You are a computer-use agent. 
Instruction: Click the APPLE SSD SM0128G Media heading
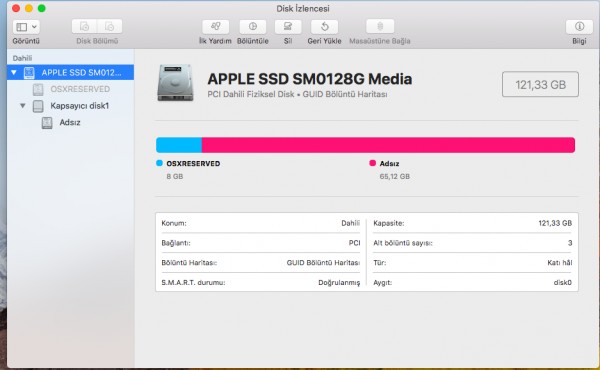(310, 79)
